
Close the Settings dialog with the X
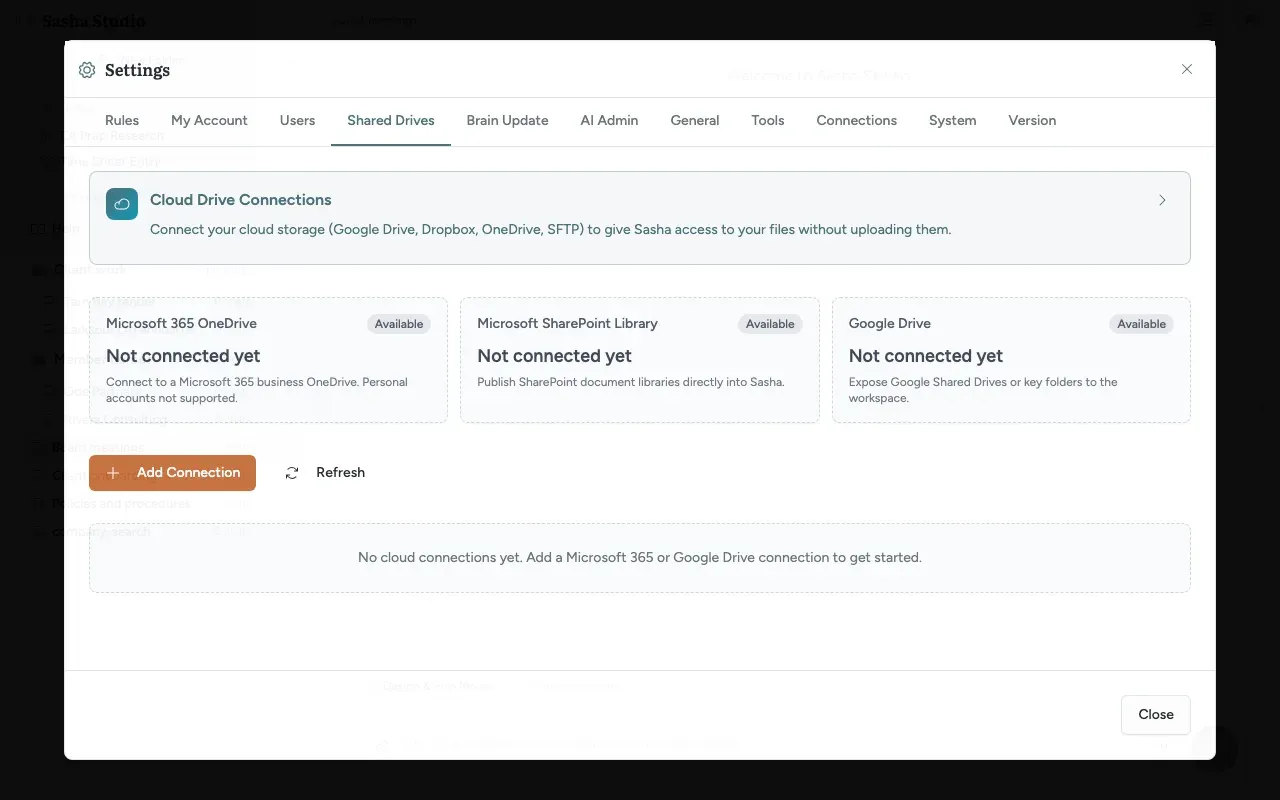click(x=1187, y=69)
